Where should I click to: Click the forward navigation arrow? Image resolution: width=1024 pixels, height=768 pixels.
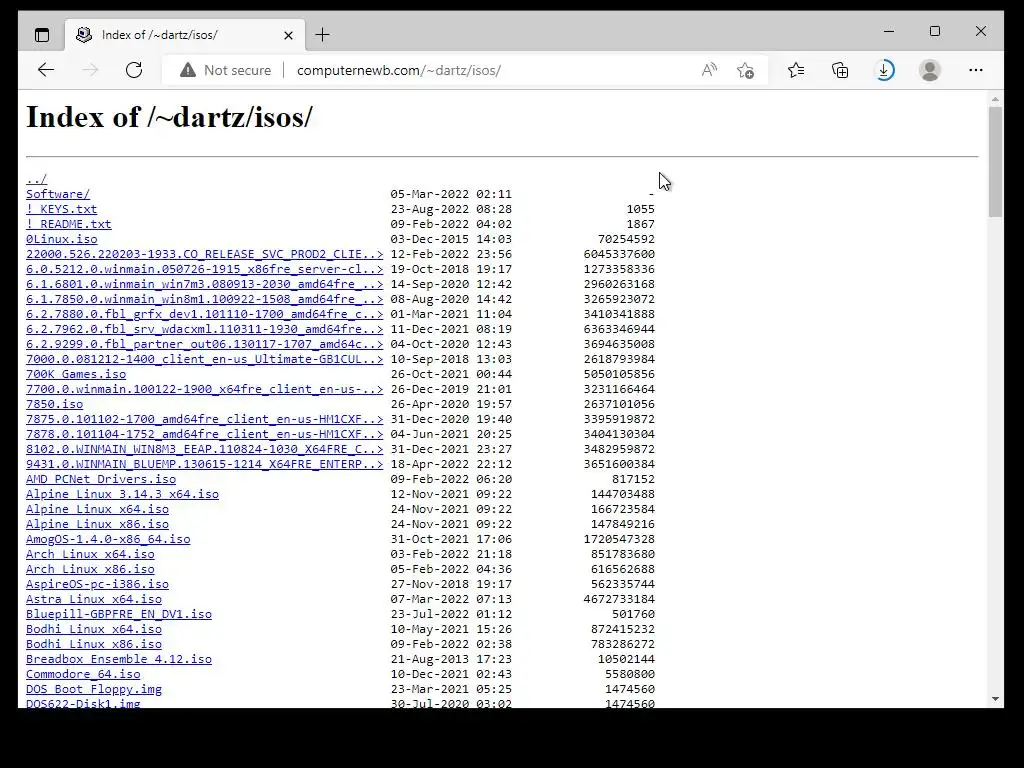click(x=90, y=70)
